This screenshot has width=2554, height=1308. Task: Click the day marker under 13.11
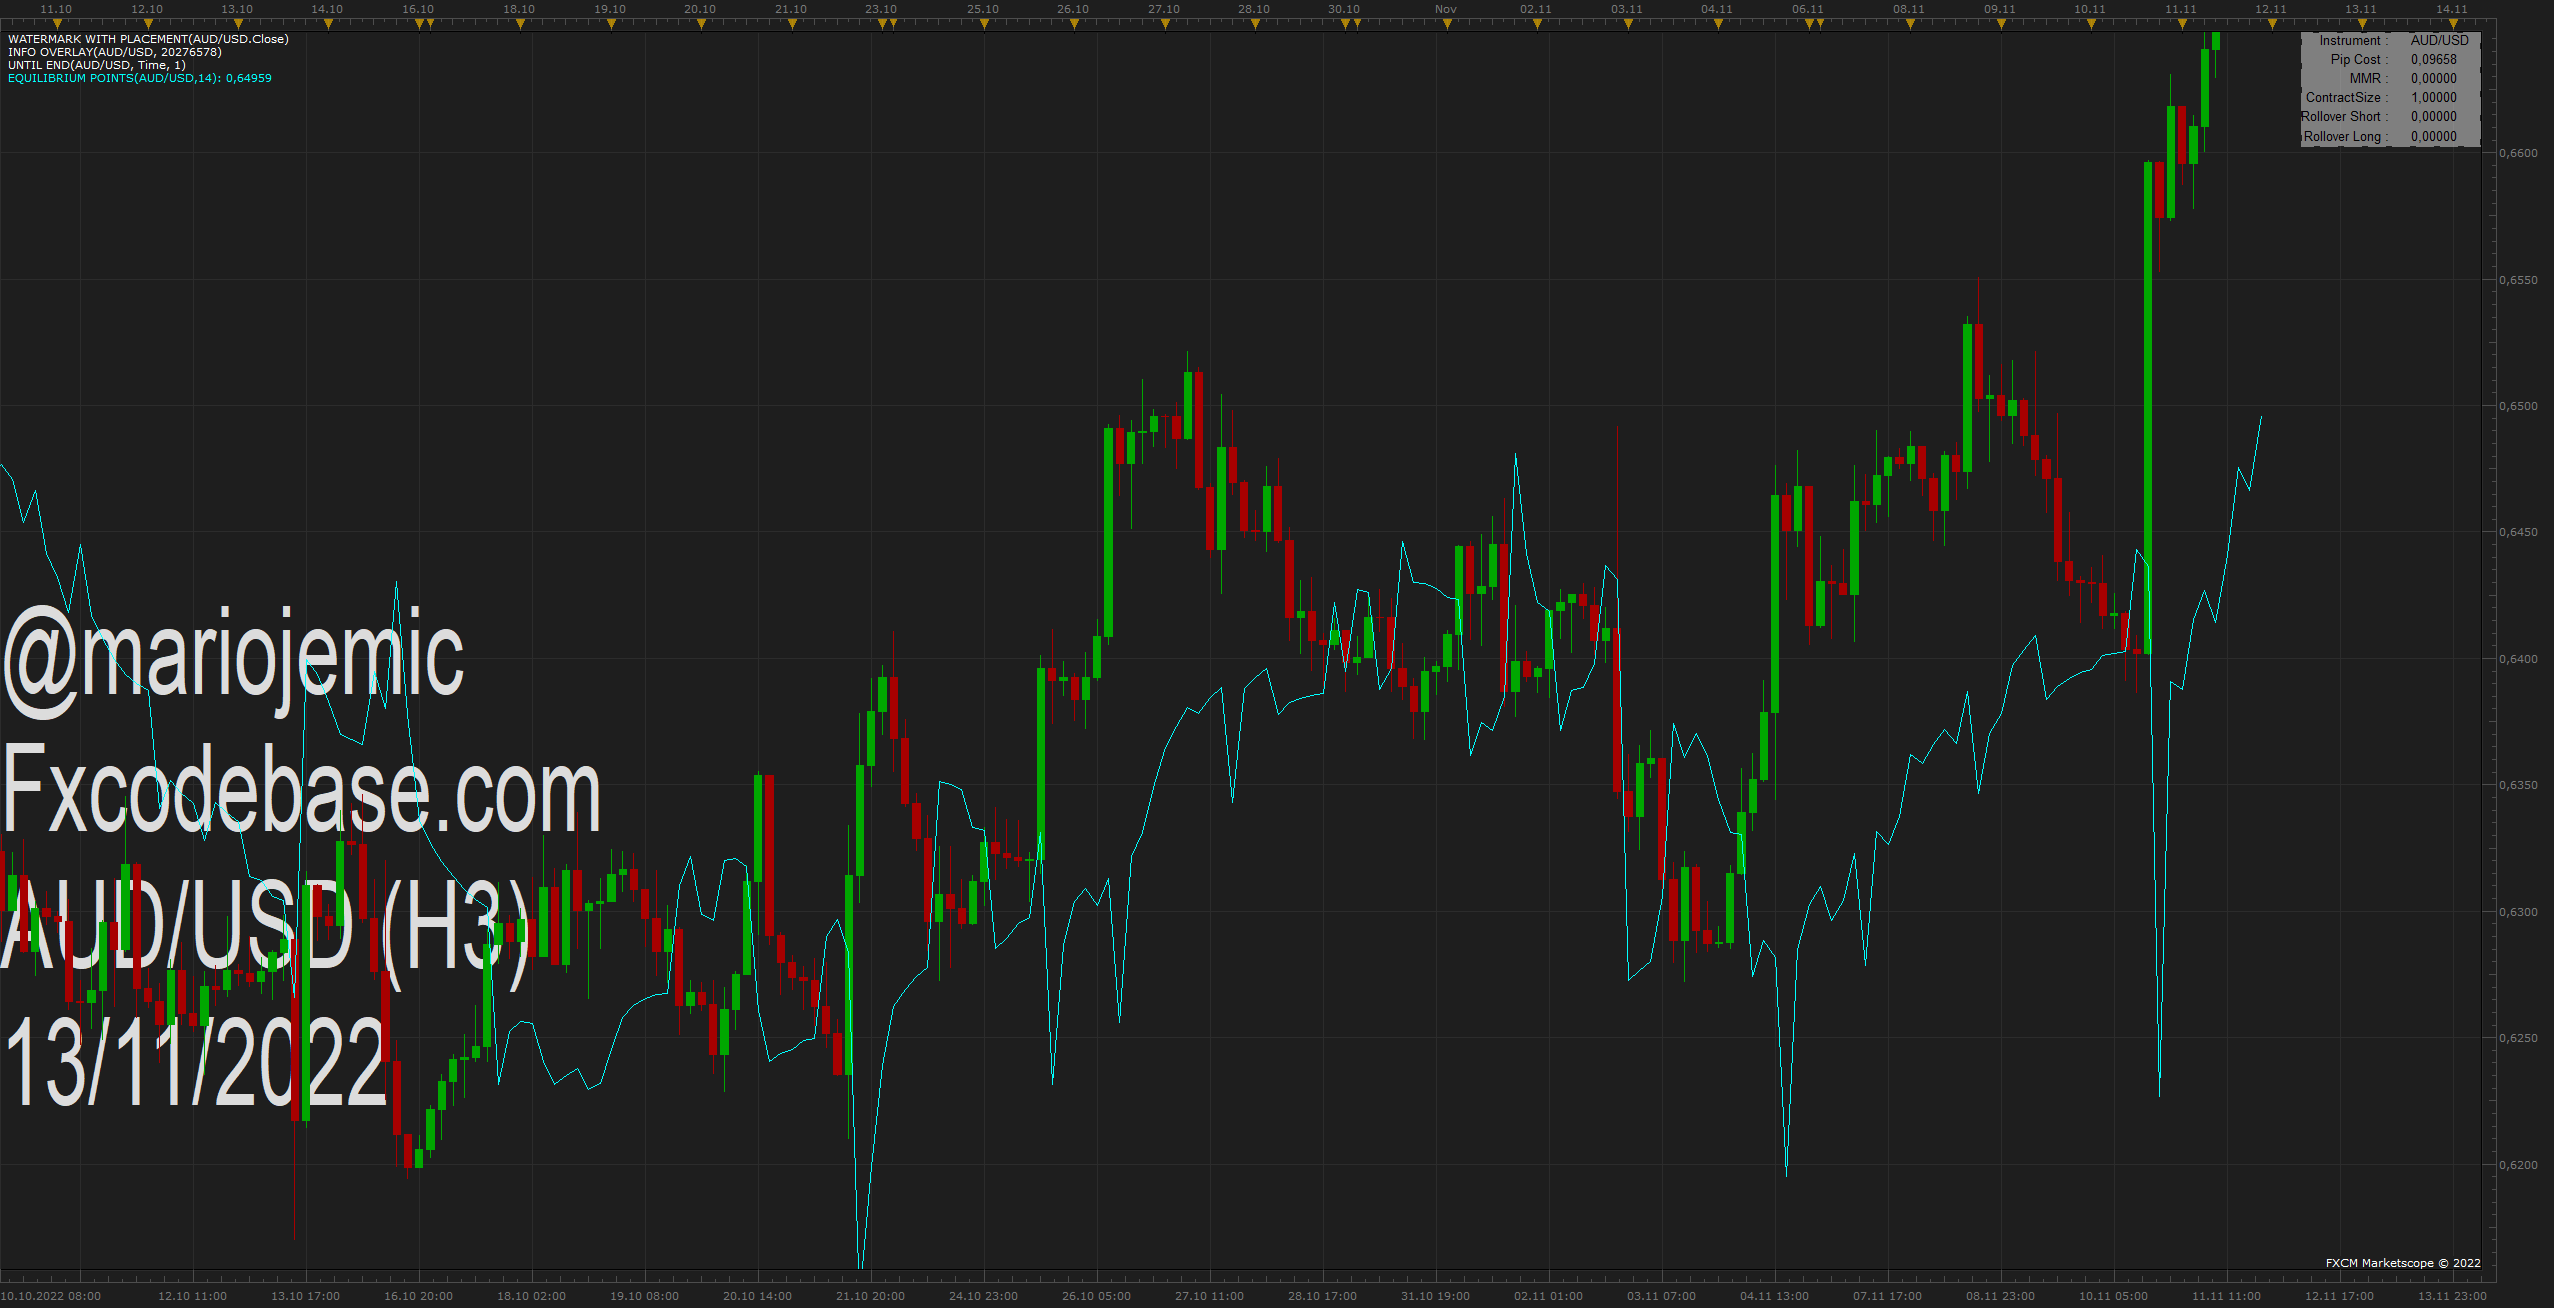click(x=2362, y=24)
